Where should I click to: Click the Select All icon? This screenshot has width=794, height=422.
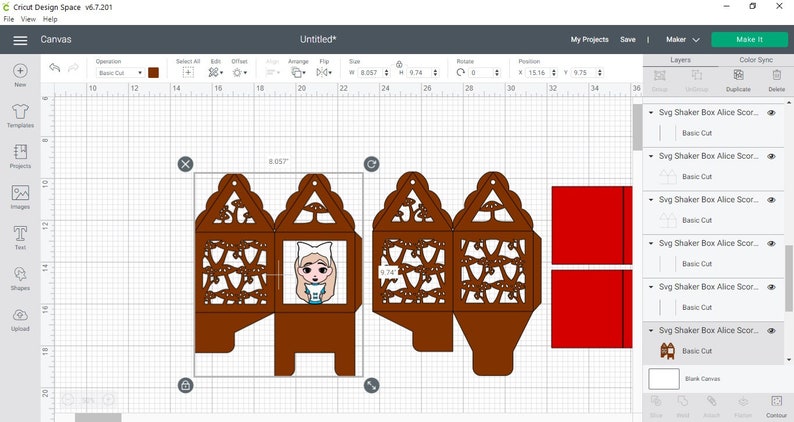pyautogui.click(x=188, y=72)
